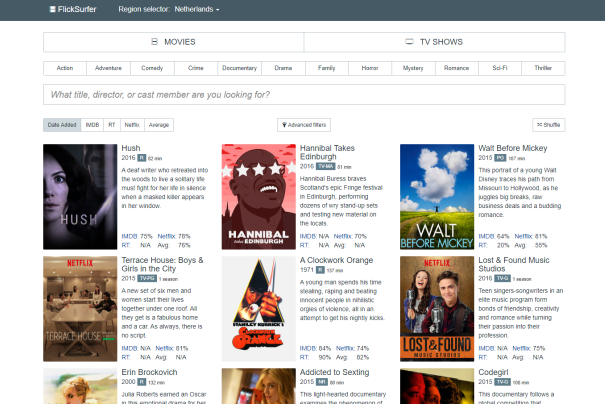605x404 pixels.
Task: Open the Addicted to Sexting poster thumbnail
Action: [x=259, y=386]
